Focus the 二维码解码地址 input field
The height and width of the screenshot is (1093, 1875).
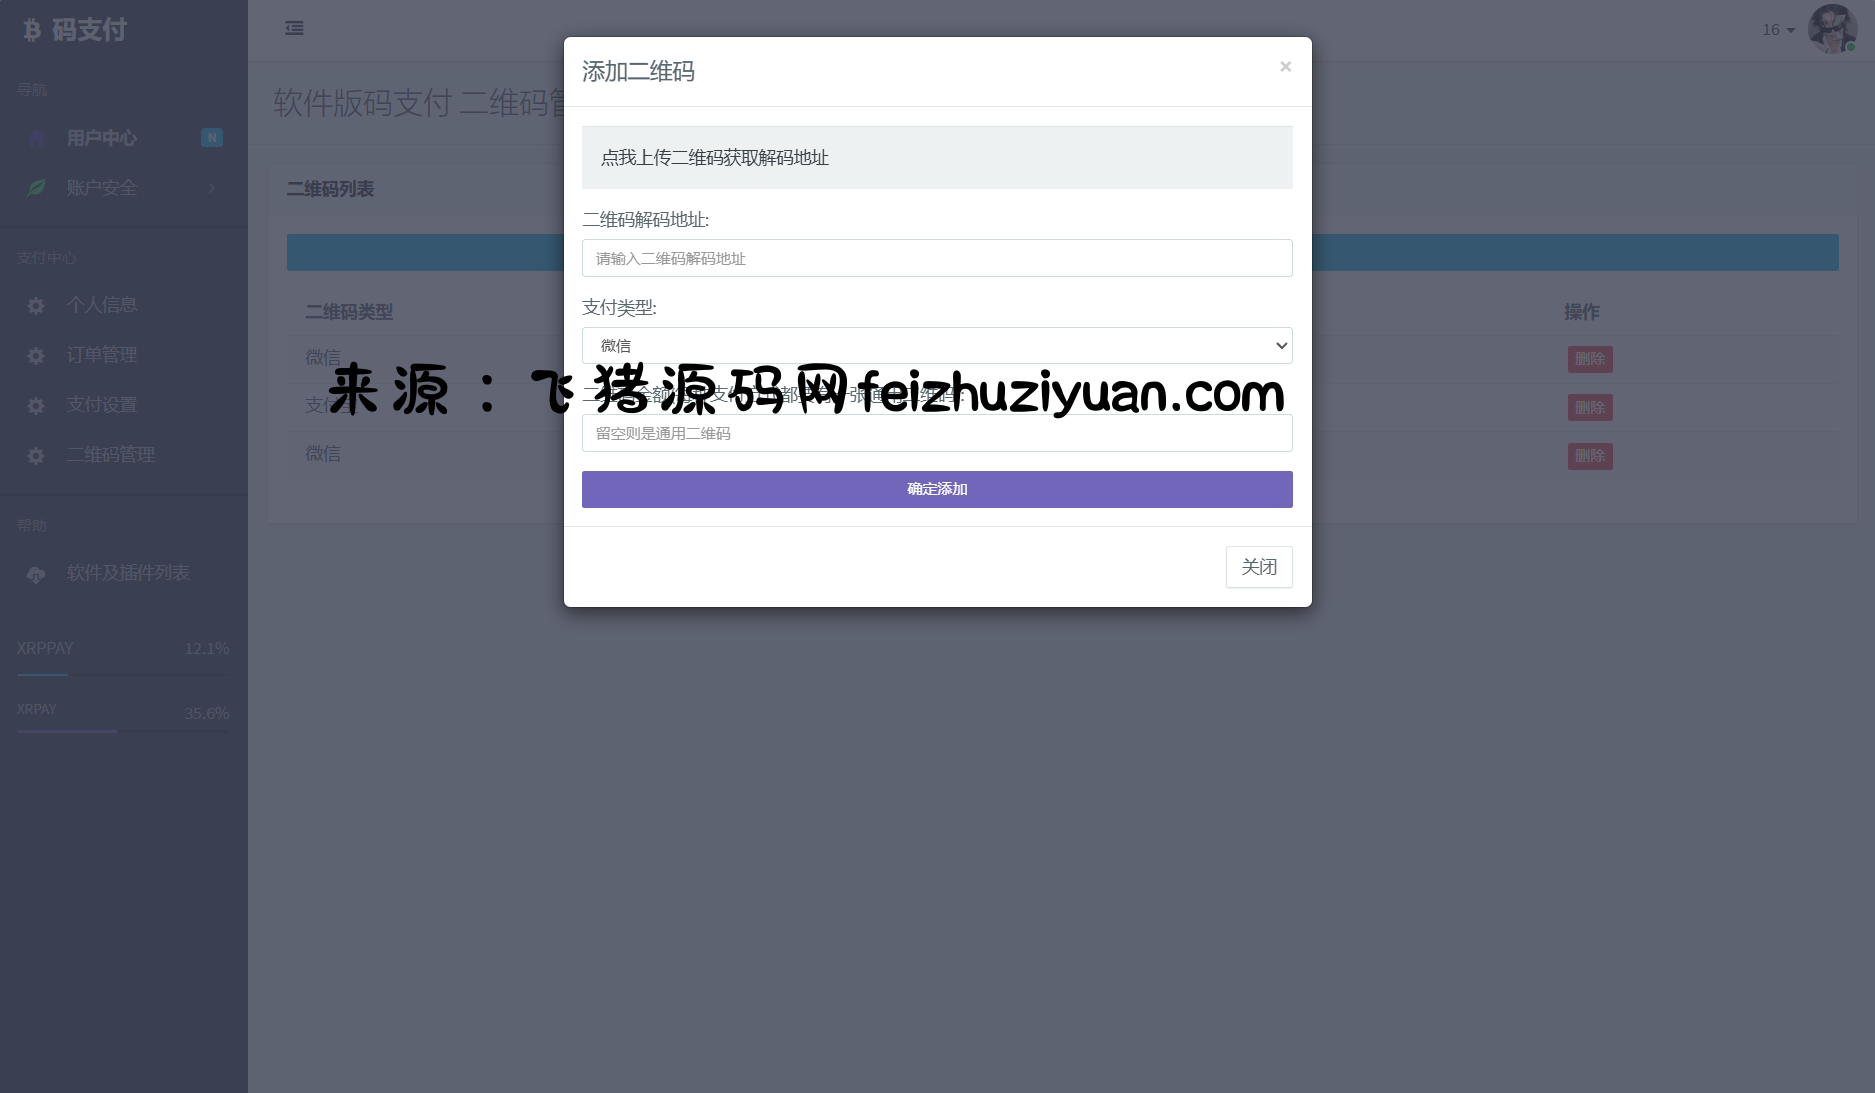click(937, 258)
